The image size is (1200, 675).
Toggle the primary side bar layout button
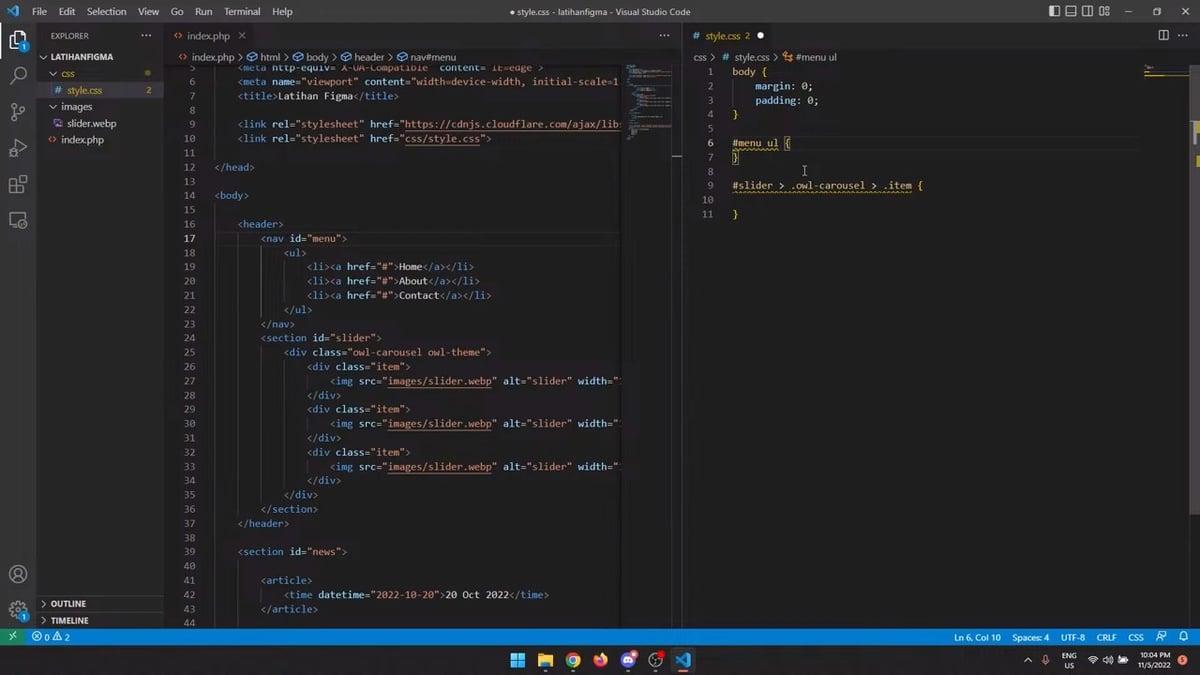click(x=1055, y=11)
